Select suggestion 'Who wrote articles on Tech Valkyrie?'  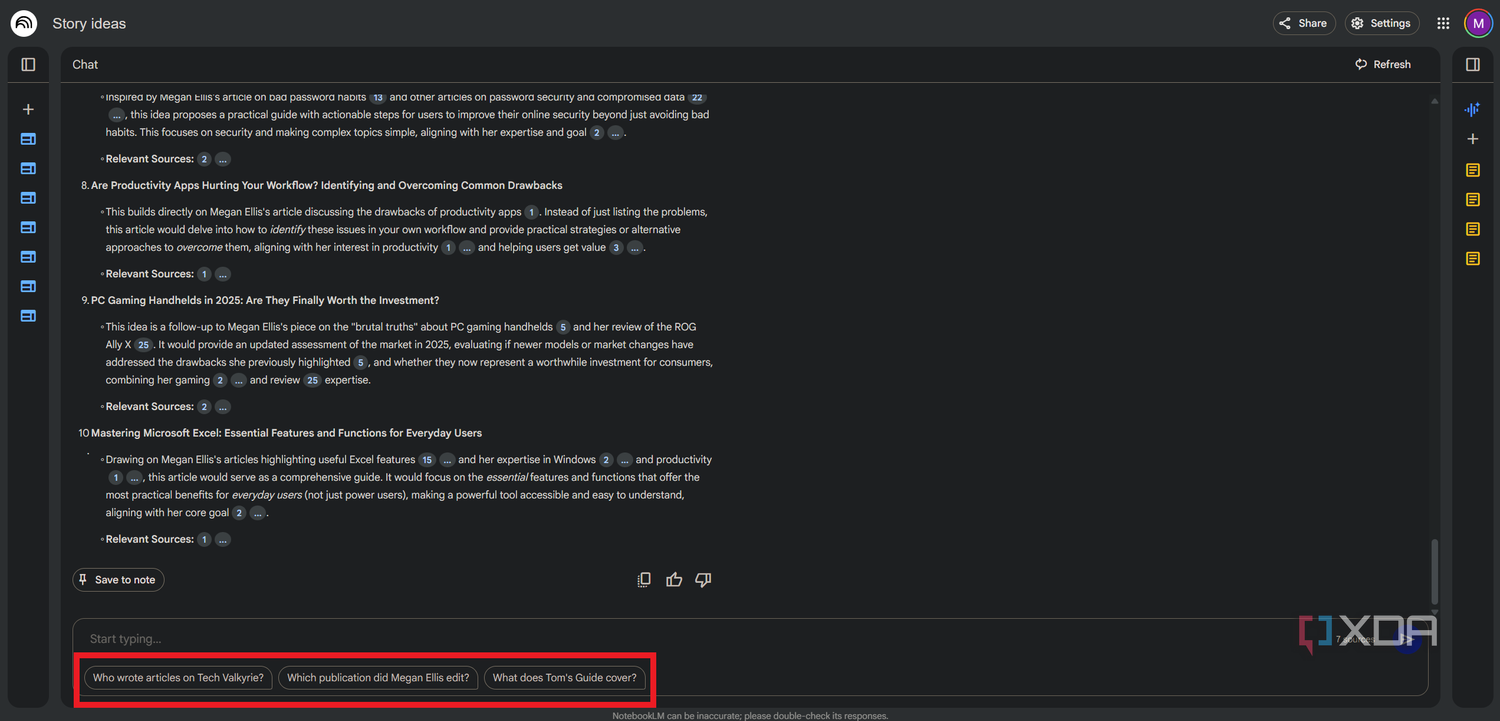(x=178, y=678)
